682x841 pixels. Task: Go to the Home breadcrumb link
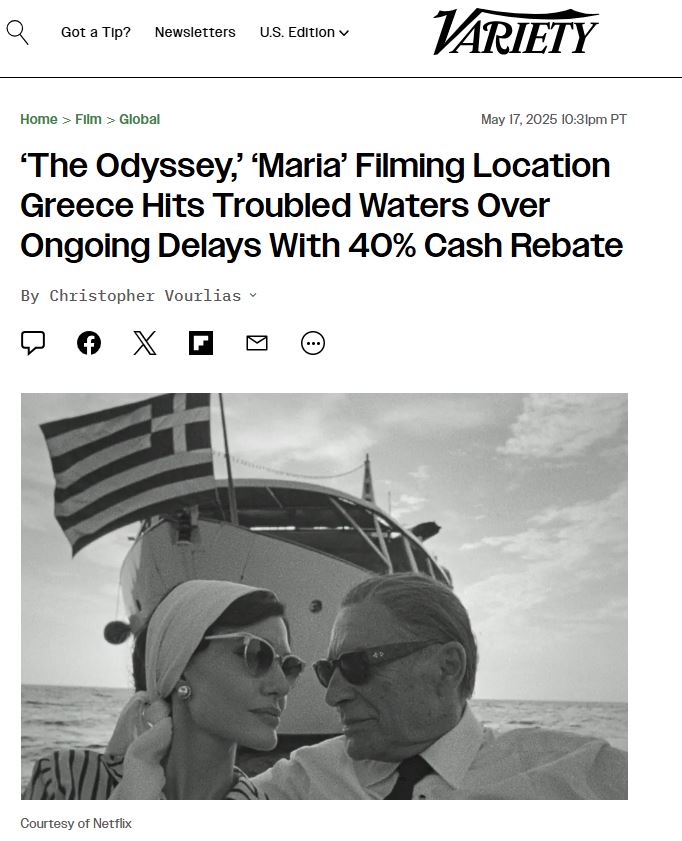pyautogui.click(x=39, y=119)
